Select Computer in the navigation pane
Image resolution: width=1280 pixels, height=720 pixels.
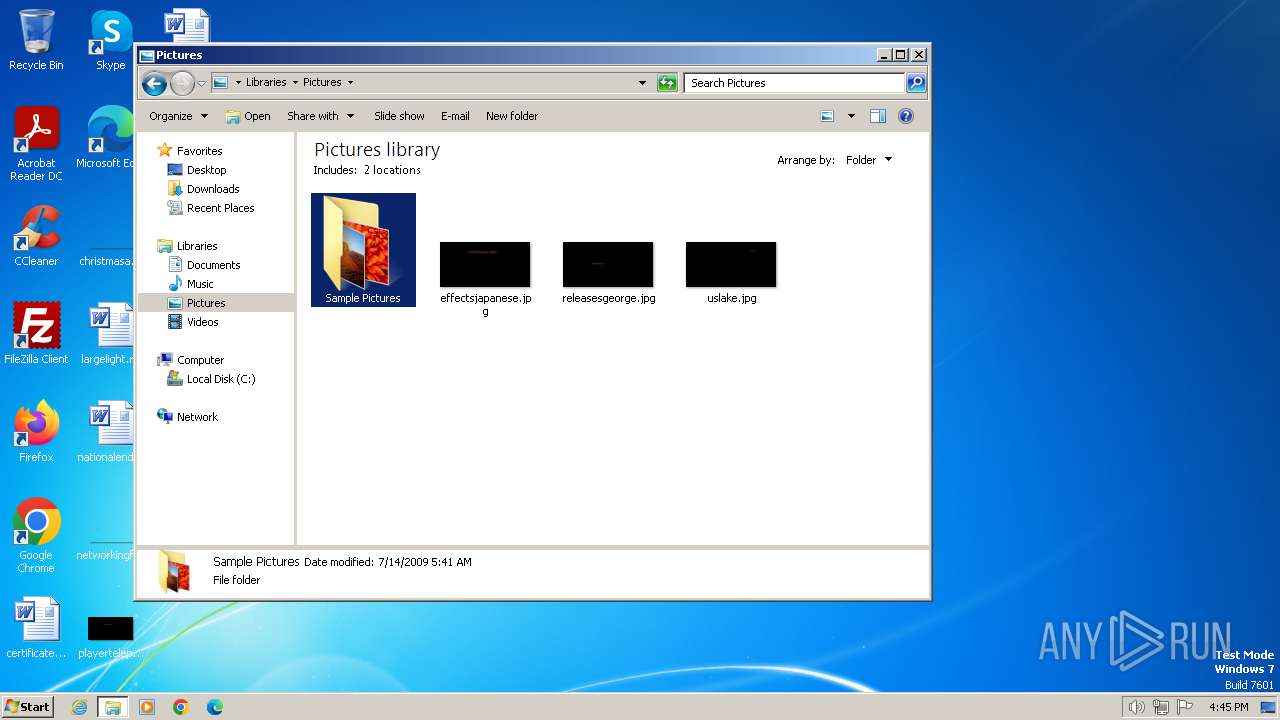click(x=200, y=360)
